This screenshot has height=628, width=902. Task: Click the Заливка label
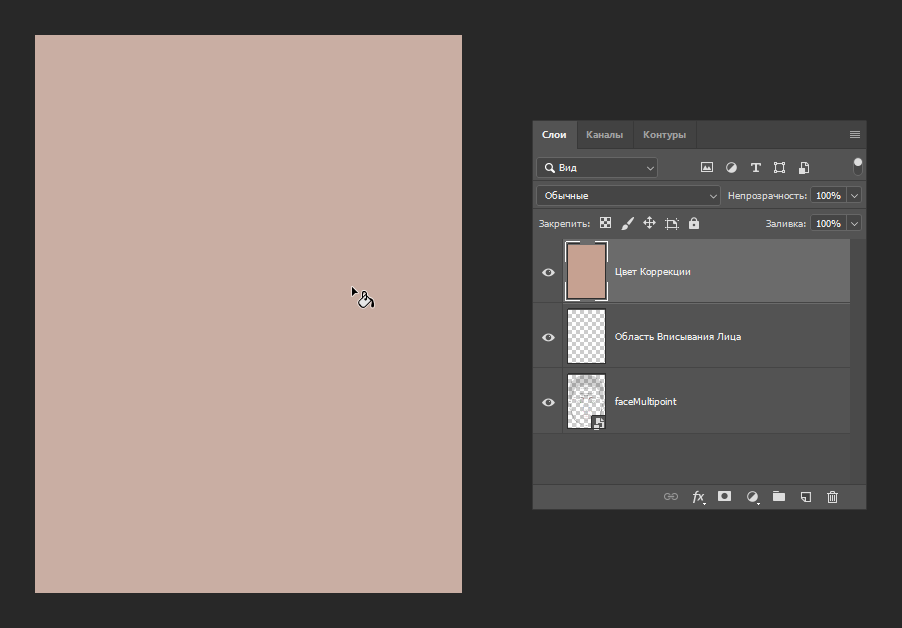[x=786, y=224]
